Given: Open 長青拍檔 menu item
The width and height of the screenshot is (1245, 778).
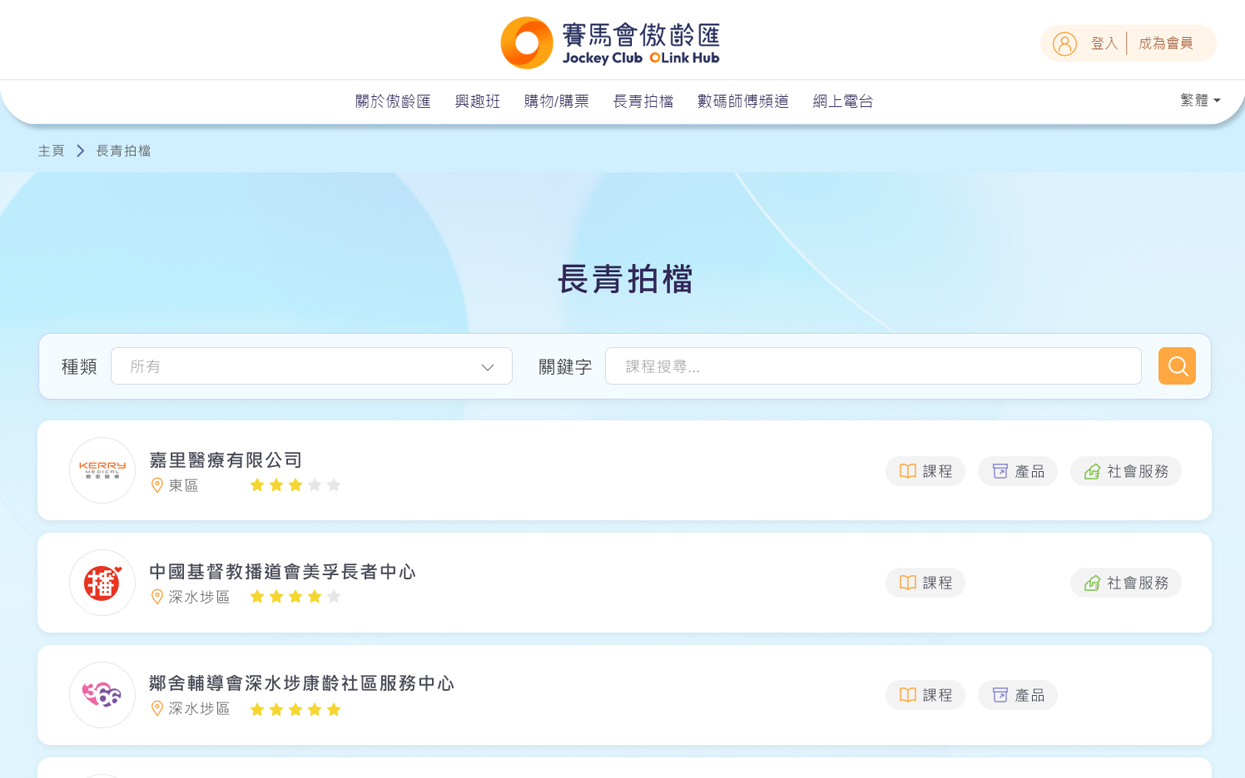Looking at the screenshot, I should coord(643,101).
